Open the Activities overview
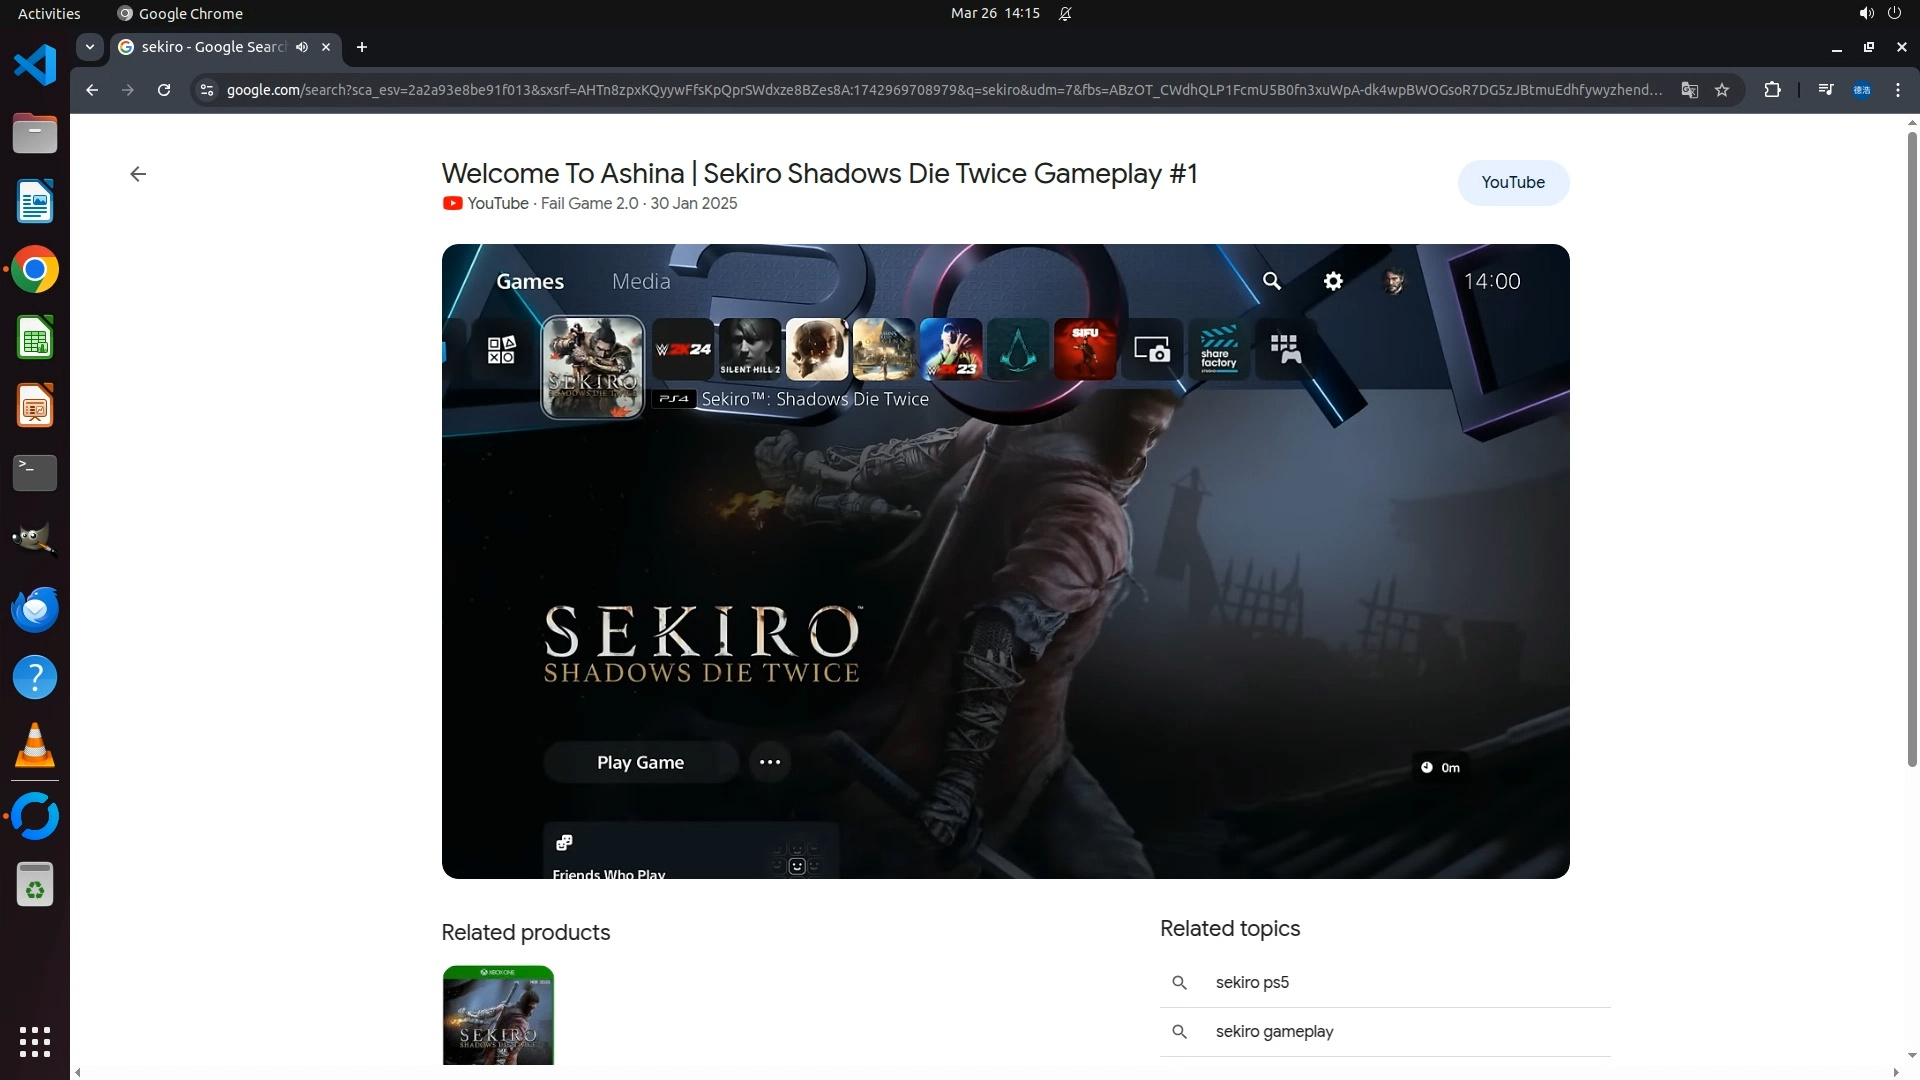Screen dimensions: 1920x1080 click(x=49, y=14)
